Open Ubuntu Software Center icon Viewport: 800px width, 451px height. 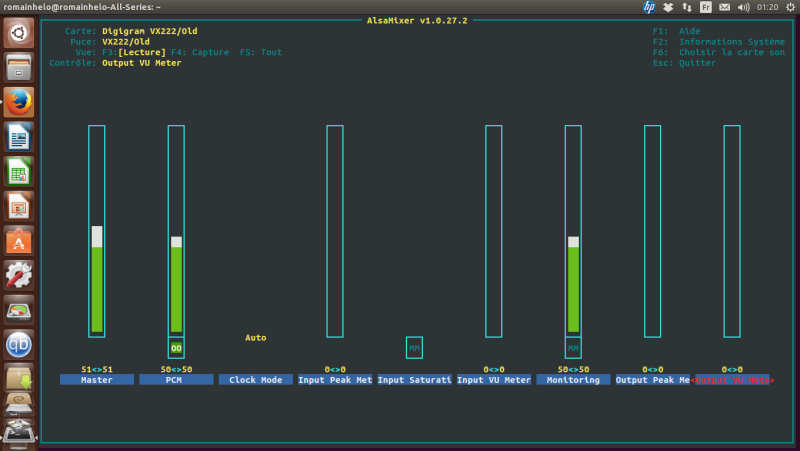coord(19,241)
